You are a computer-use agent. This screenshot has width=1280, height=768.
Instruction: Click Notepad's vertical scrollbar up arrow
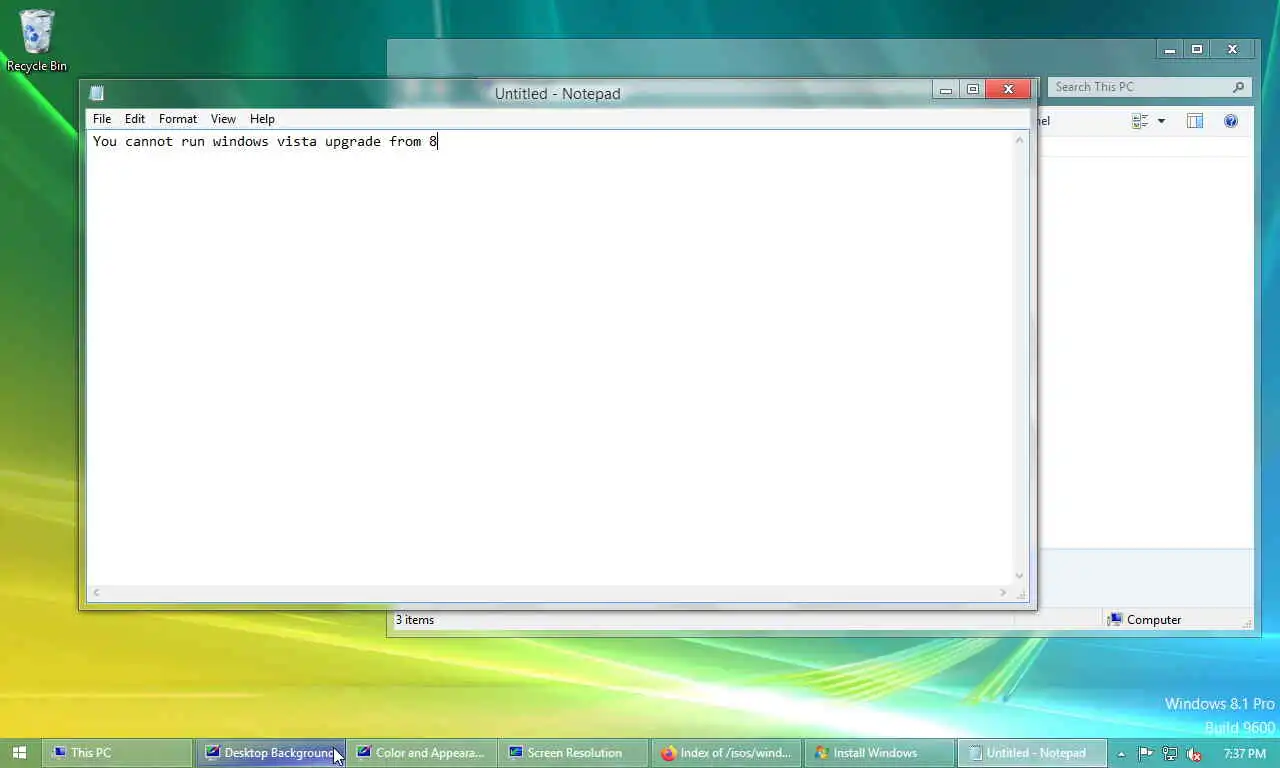coord(1019,140)
